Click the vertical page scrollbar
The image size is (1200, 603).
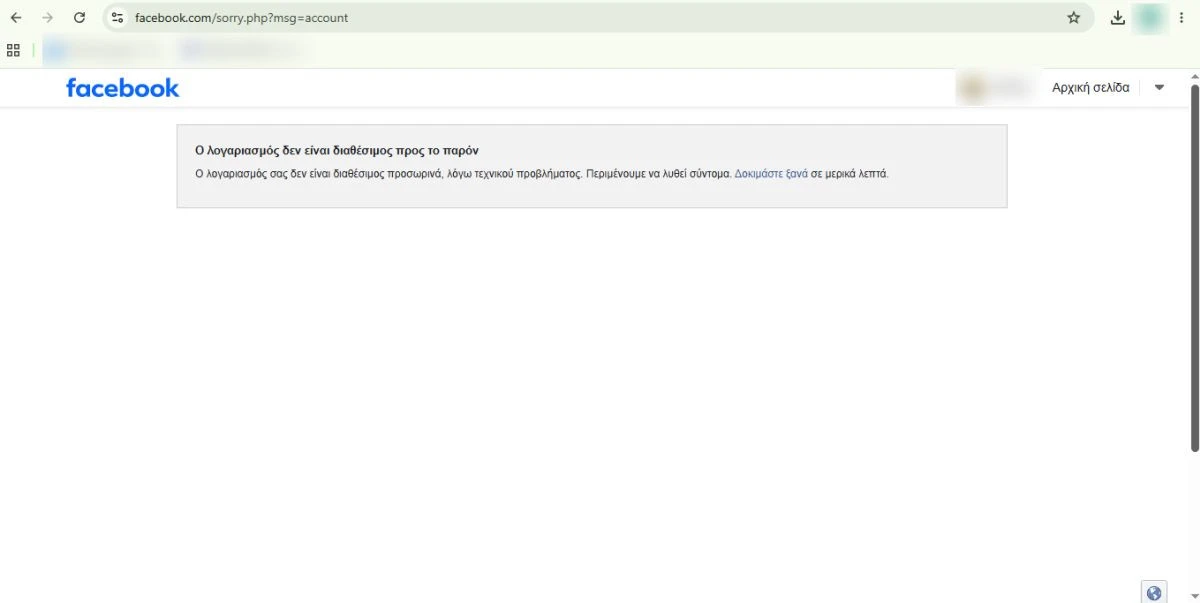point(1194,268)
